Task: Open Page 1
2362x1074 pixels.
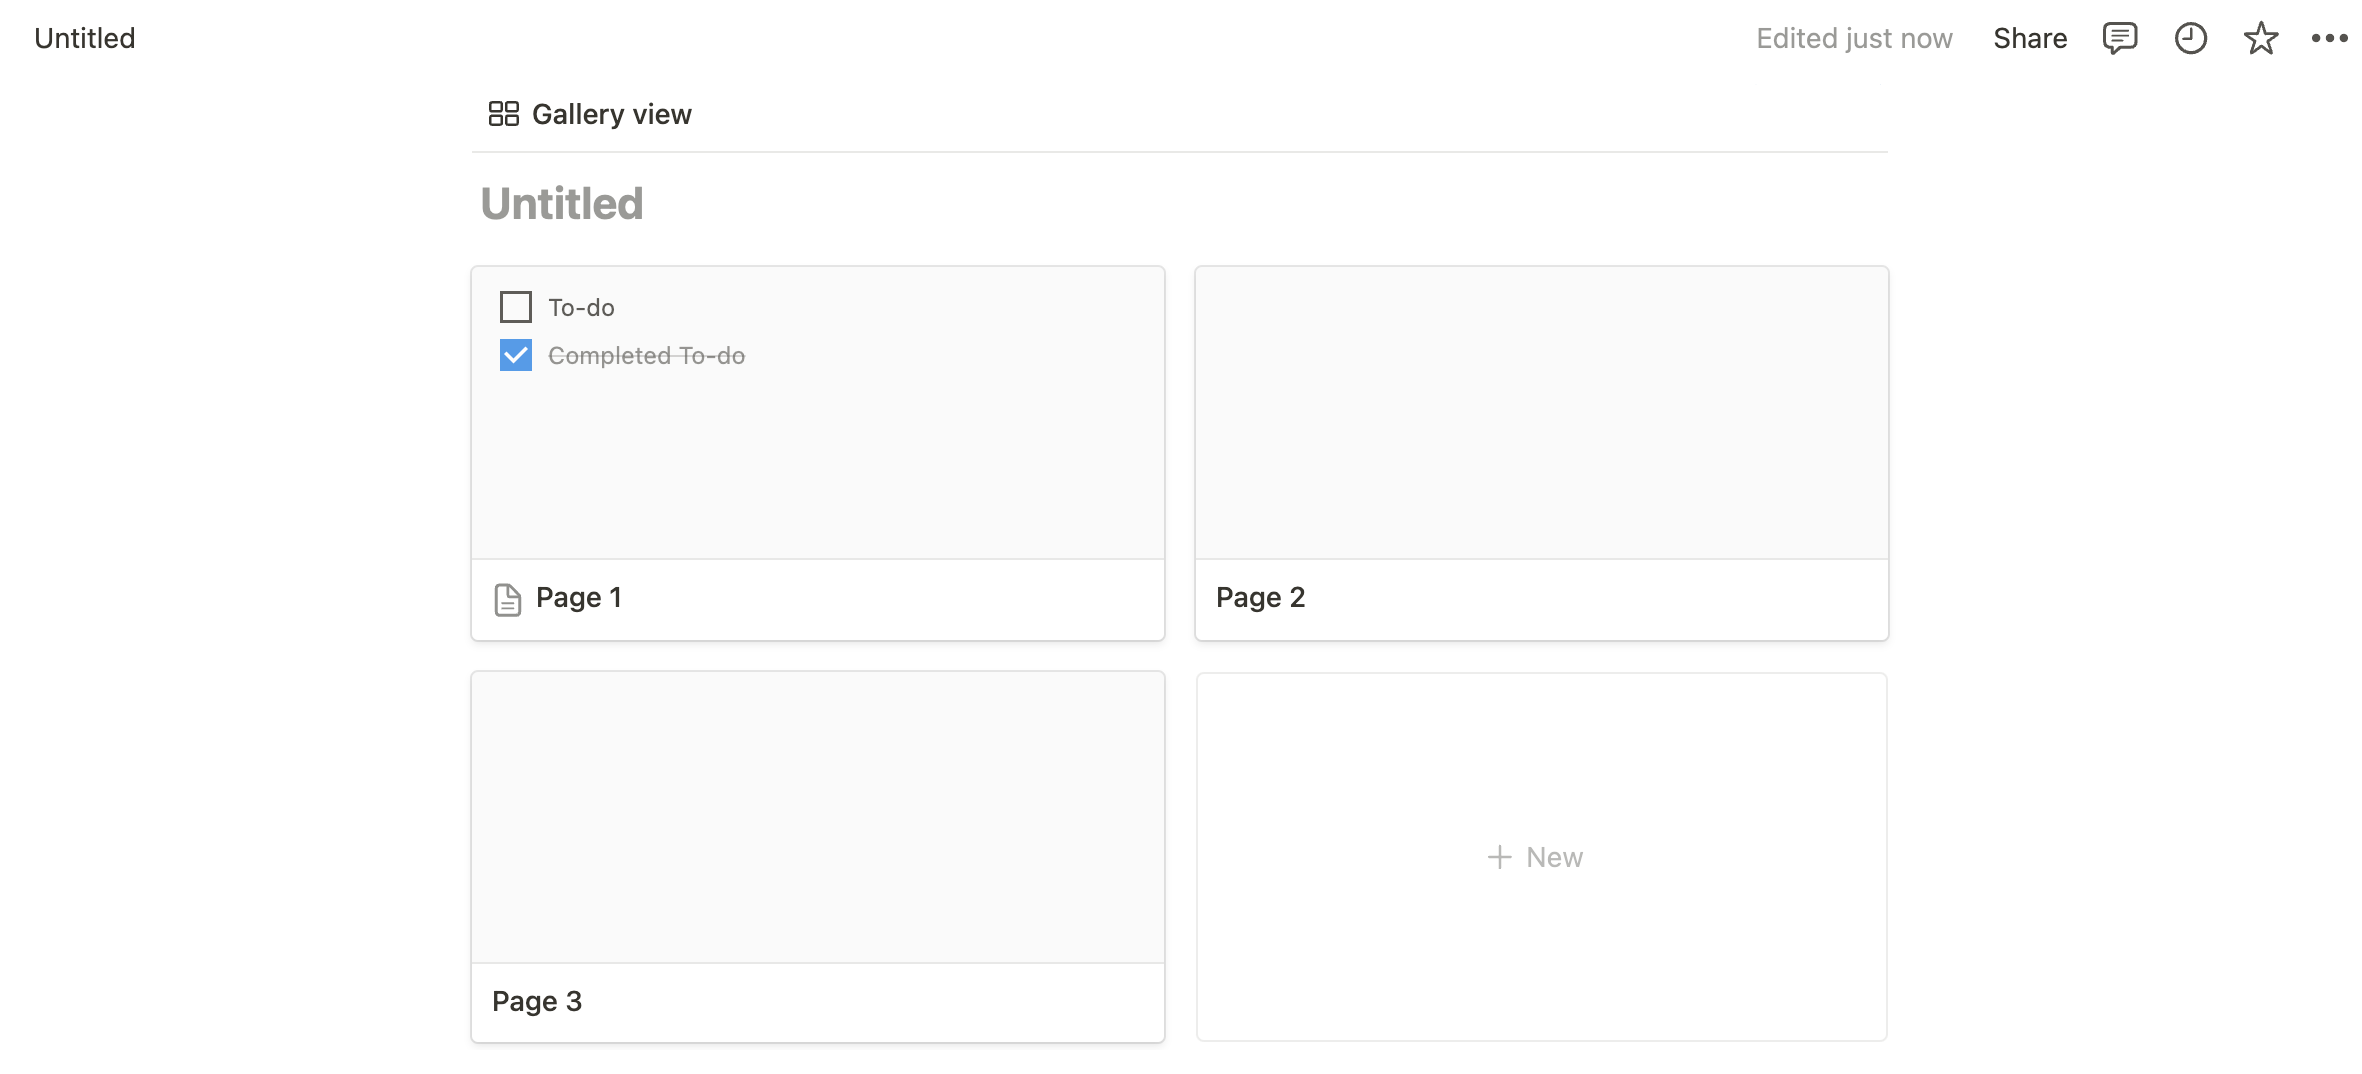Action: [x=578, y=597]
